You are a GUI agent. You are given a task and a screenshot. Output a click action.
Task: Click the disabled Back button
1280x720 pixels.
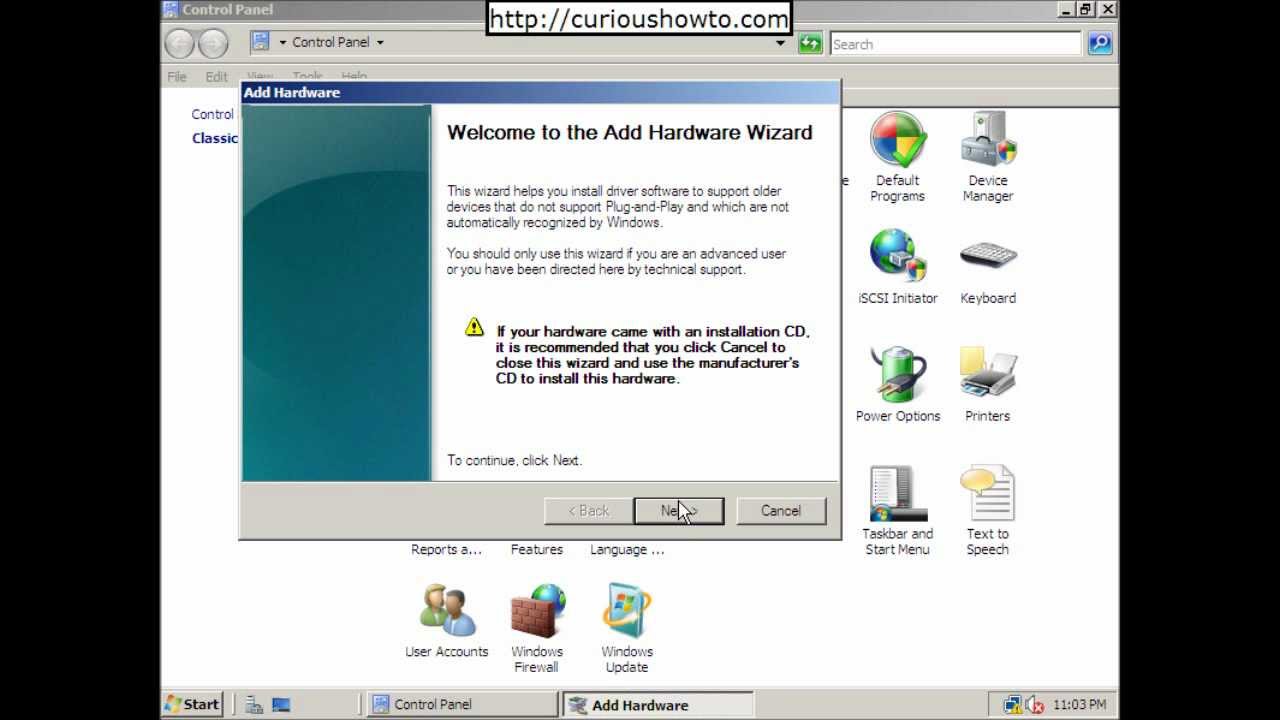click(x=589, y=511)
